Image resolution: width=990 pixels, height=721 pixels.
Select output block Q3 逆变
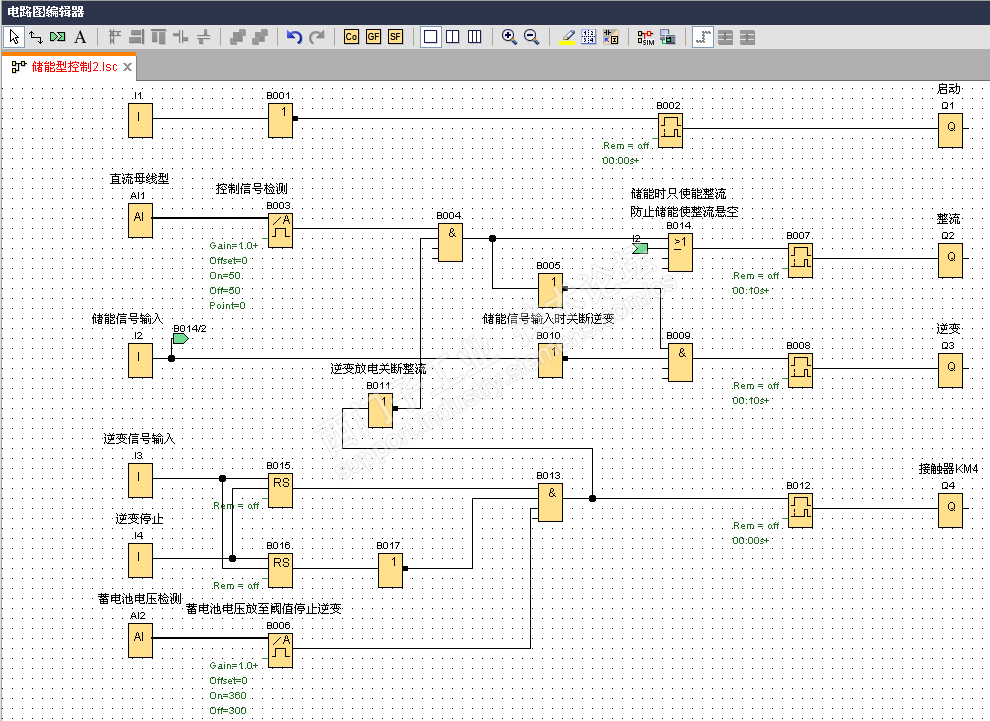point(950,371)
